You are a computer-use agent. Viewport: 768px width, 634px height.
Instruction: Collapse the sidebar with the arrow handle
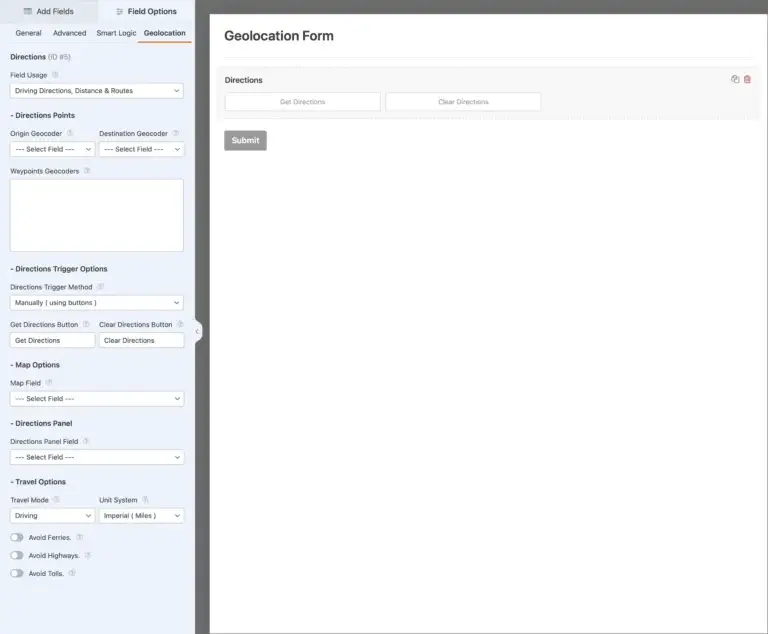198,332
